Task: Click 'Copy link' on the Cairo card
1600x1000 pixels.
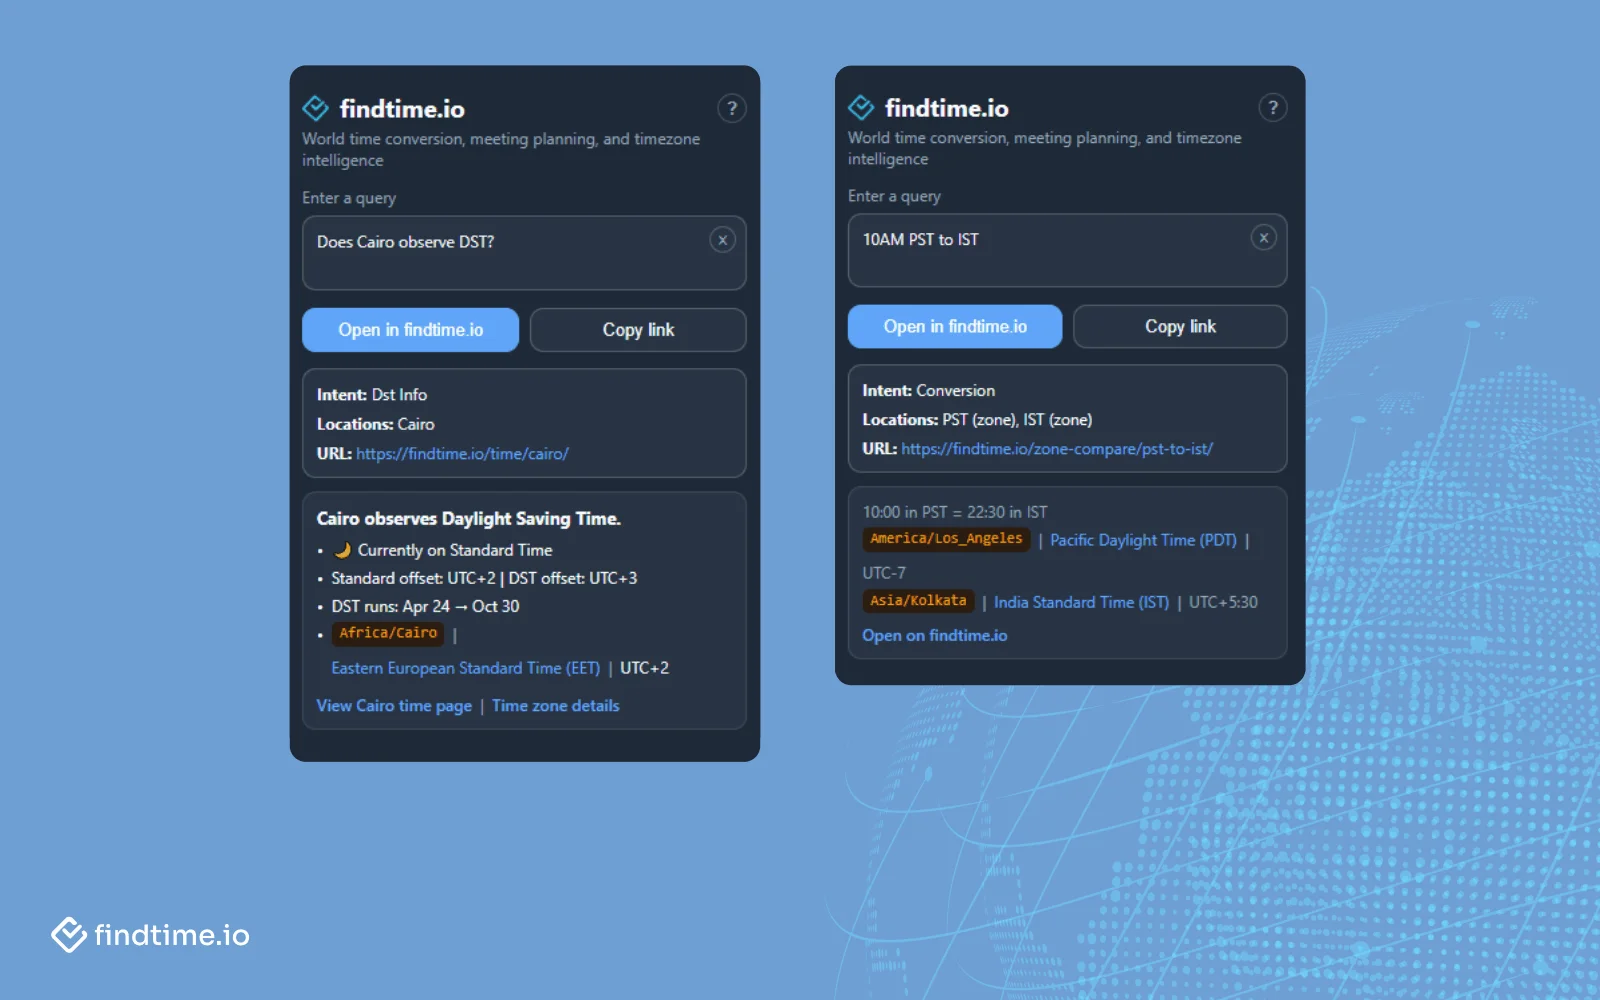Action: [638, 329]
